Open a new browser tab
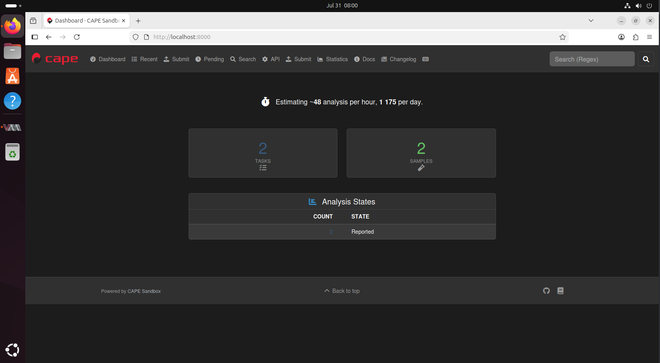 (138, 21)
